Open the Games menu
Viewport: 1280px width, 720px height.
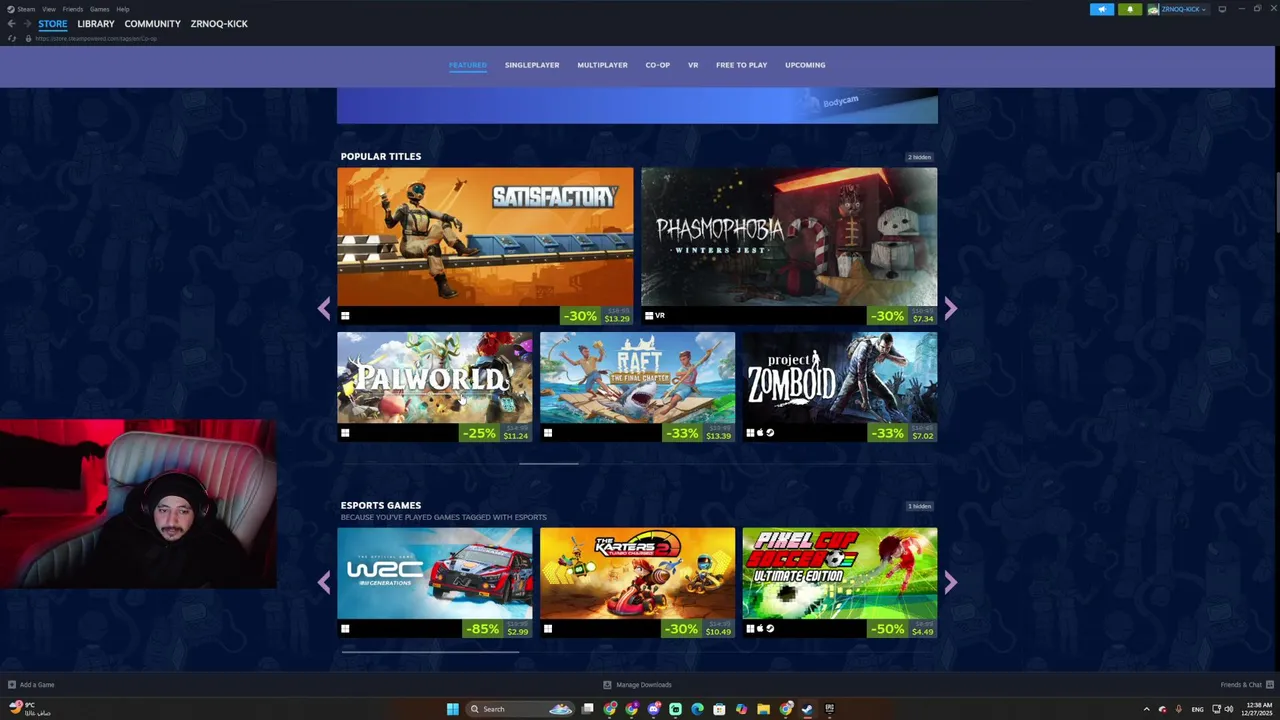99,9
